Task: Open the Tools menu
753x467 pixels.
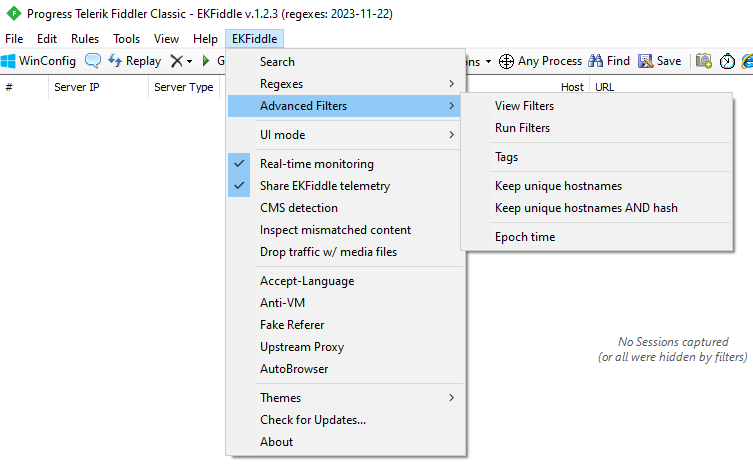Action: point(126,39)
